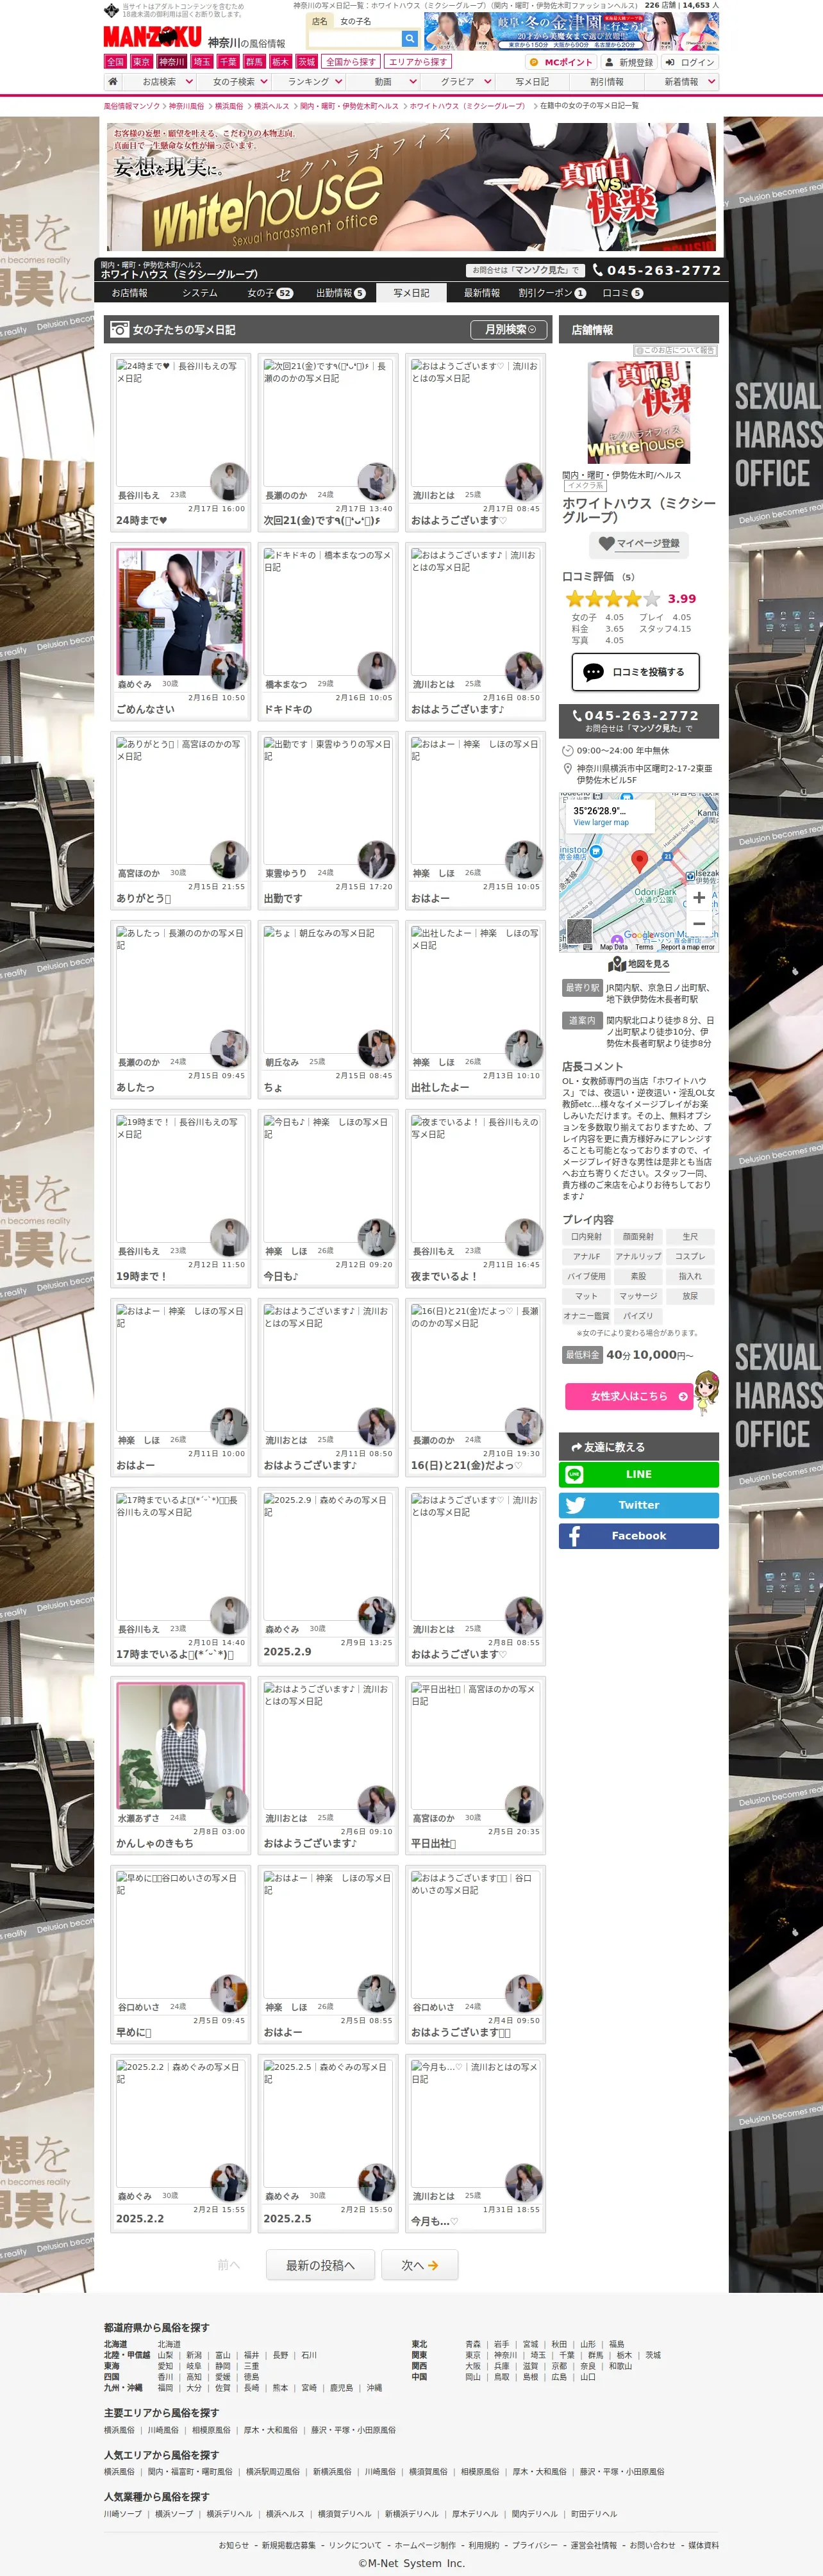Switch to お店情報 tab
This screenshot has width=823, height=2576.
tap(129, 293)
